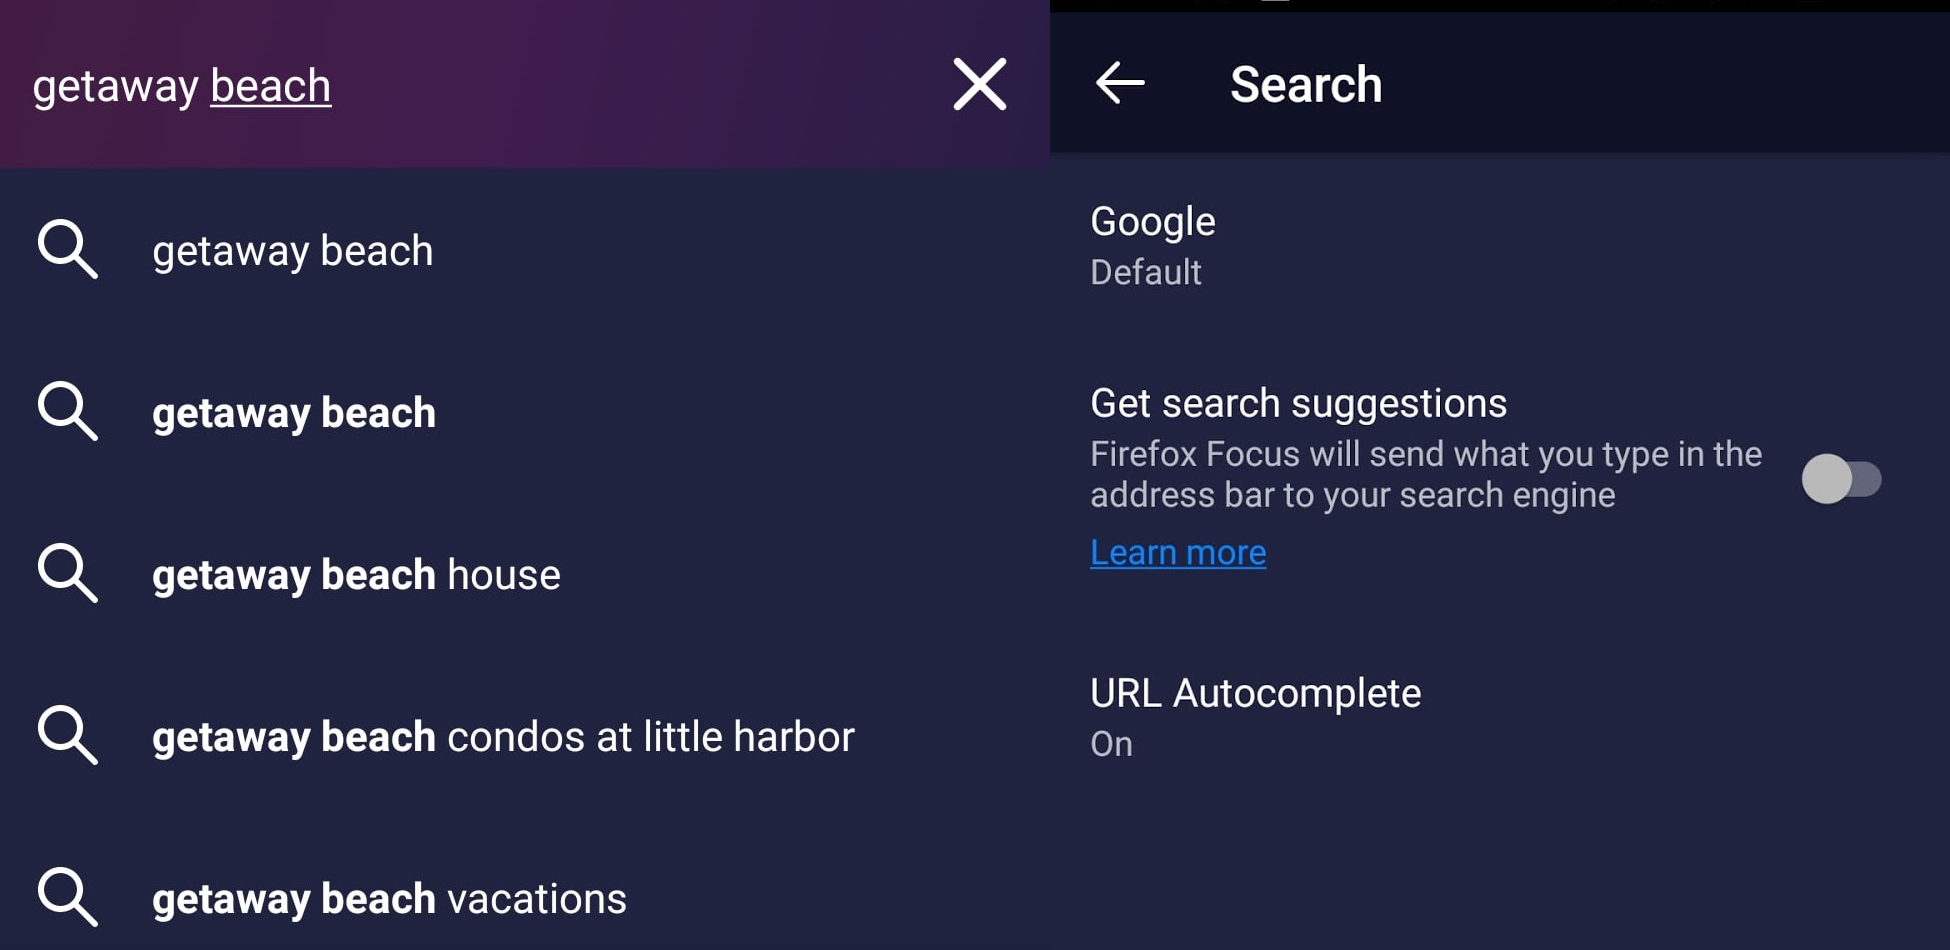Toggle the Get search suggestions switch

pyautogui.click(x=1841, y=479)
